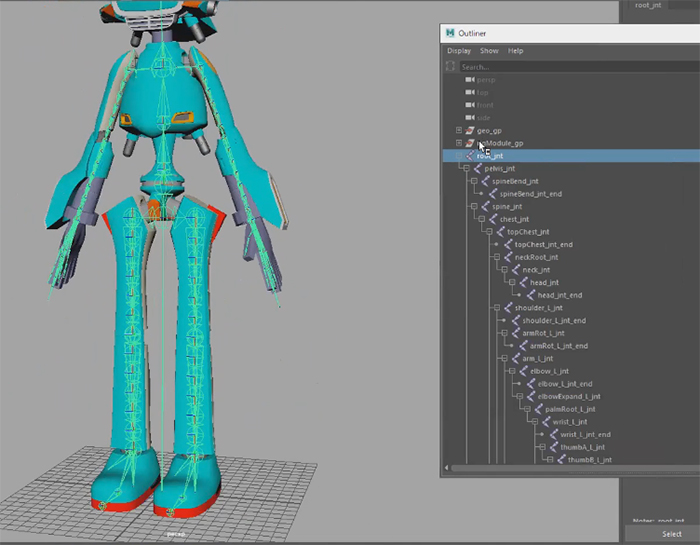
Task: Click the geo_gp group node icon
Action: [x=470, y=130]
